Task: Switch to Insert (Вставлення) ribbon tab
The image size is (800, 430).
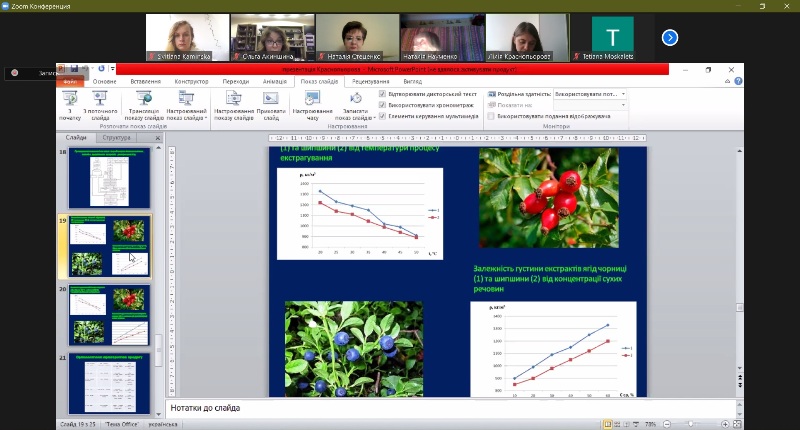Action: point(145,82)
